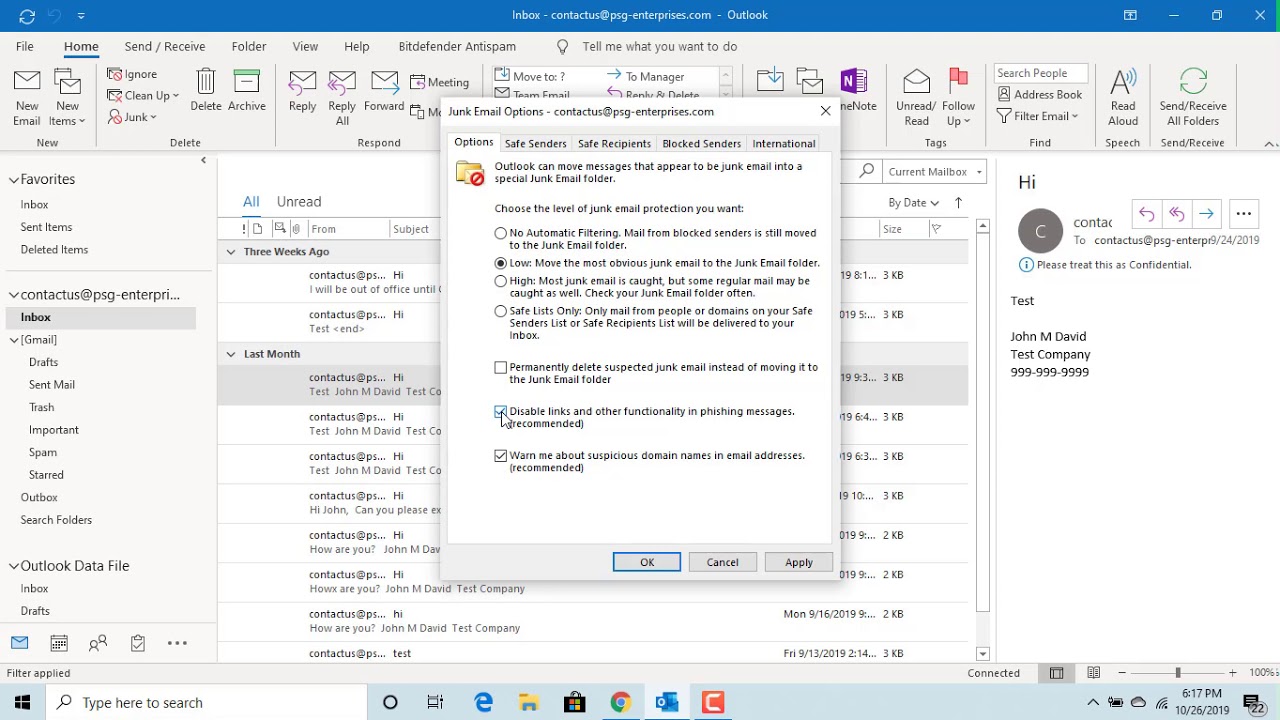Click Apply in Junk Email Options
Image resolution: width=1280 pixels, height=720 pixels.
tap(799, 562)
